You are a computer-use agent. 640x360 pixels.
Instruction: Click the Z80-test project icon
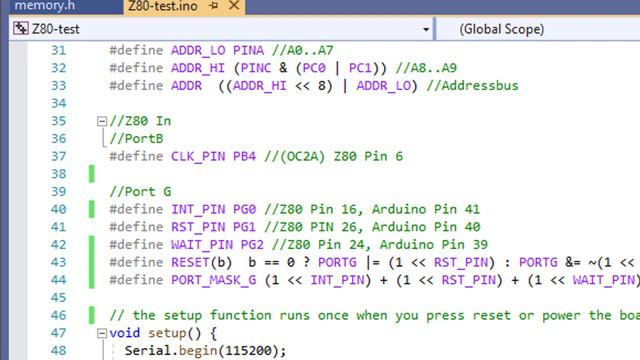(20, 29)
